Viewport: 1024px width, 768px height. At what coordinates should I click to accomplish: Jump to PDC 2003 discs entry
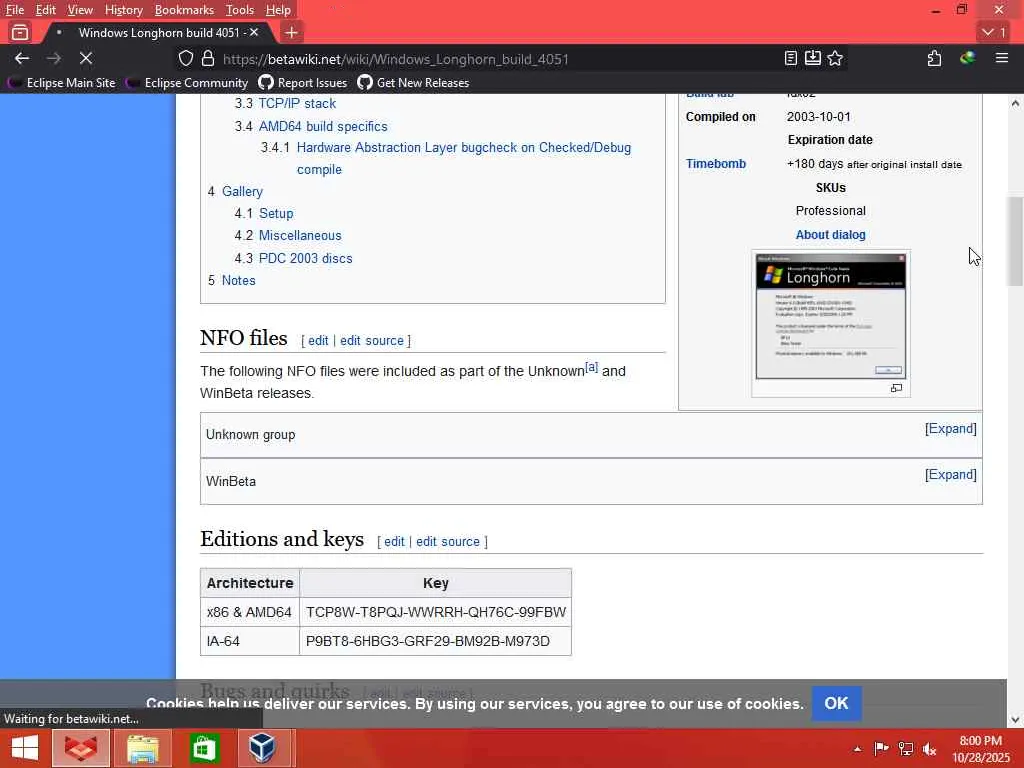(306, 258)
